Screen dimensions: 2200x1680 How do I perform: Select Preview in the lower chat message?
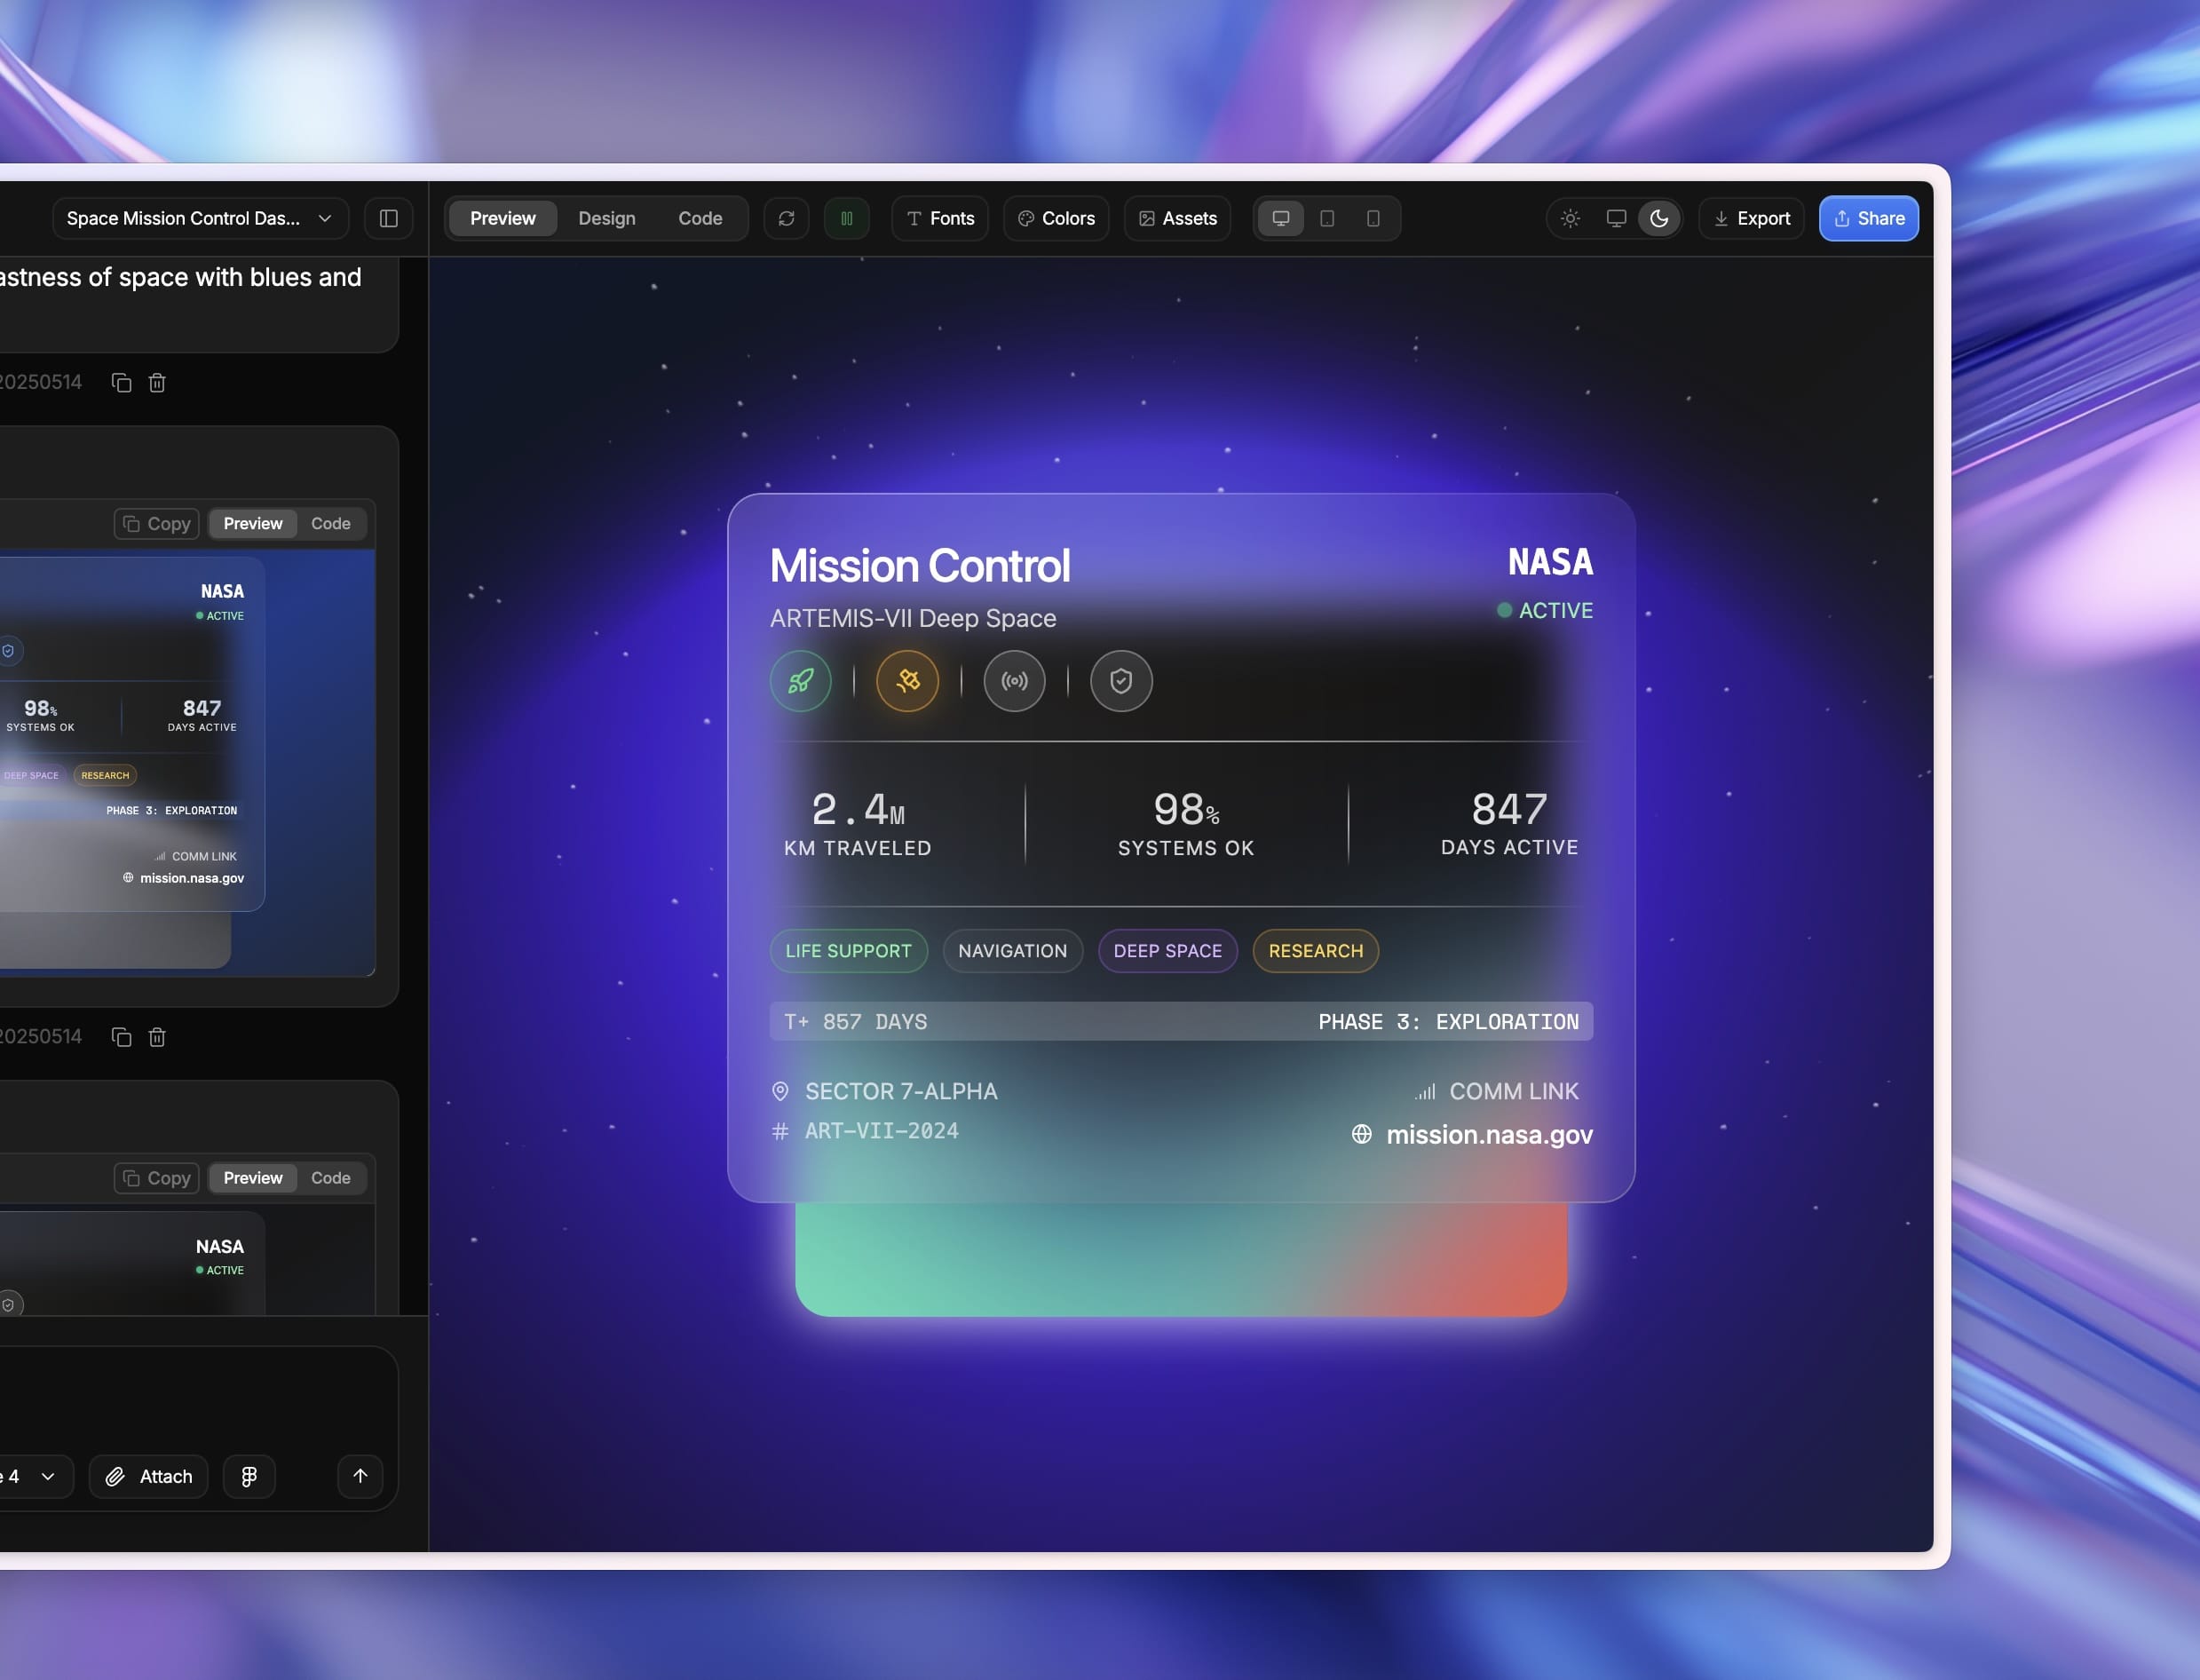pyautogui.click(x=253, y=1178)
